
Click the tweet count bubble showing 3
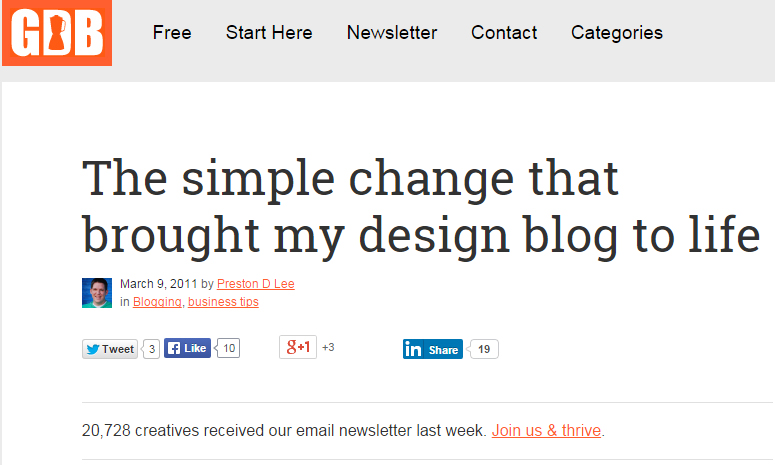click(x=151, y=349)
